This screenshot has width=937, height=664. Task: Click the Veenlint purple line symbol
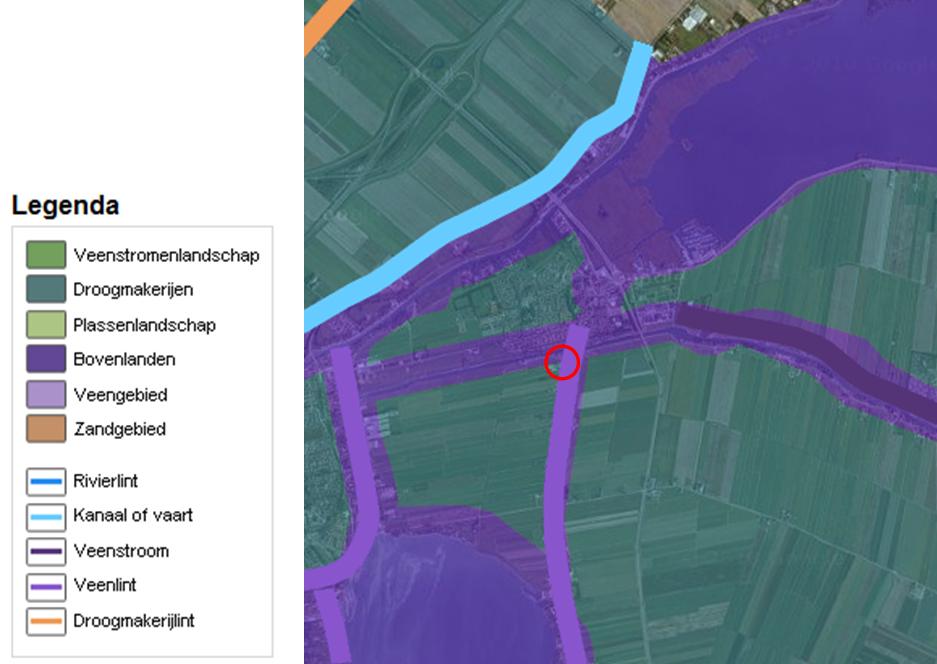tap(46, 587)
